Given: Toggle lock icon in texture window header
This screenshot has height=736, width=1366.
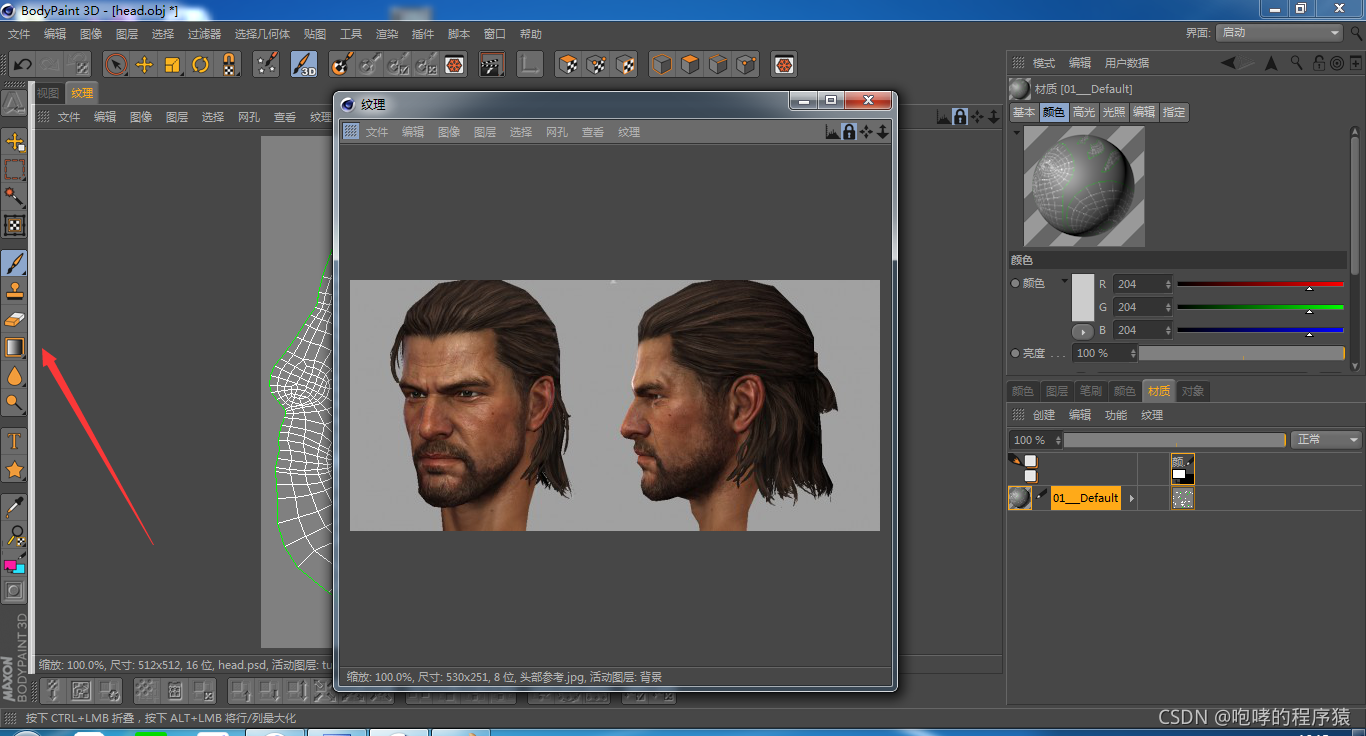Looking at the screenshot, I should coord(849,132).
